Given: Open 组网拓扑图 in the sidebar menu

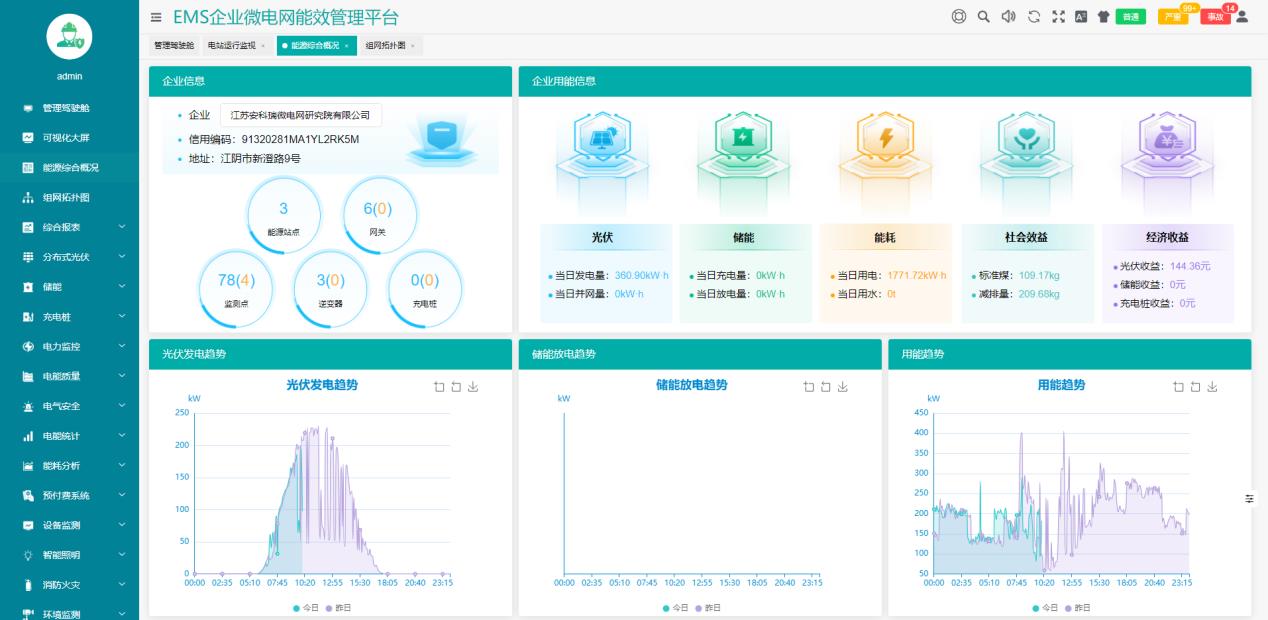Looking at the screenshot, I should (66, 197).
